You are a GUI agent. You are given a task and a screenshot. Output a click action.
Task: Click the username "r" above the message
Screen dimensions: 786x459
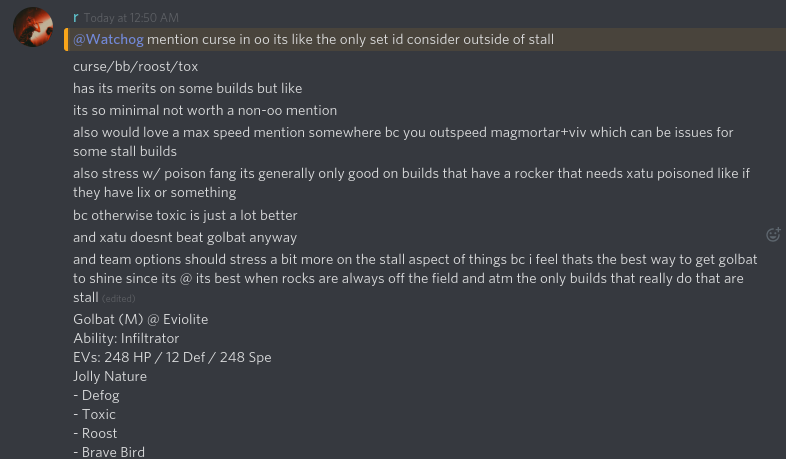[76, 17]
